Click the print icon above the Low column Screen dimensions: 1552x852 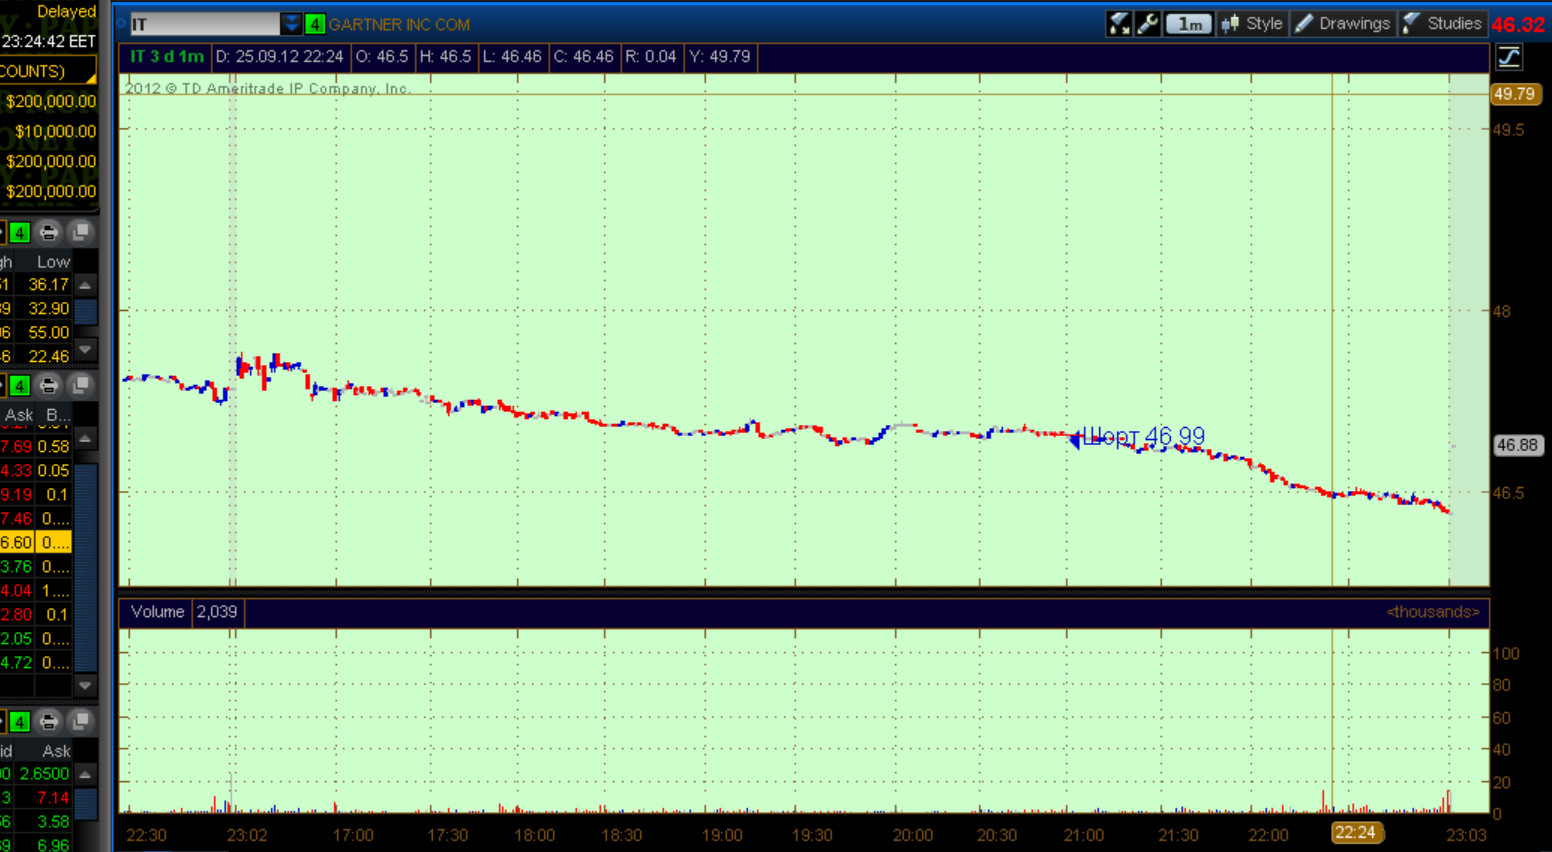pos(48,233)
